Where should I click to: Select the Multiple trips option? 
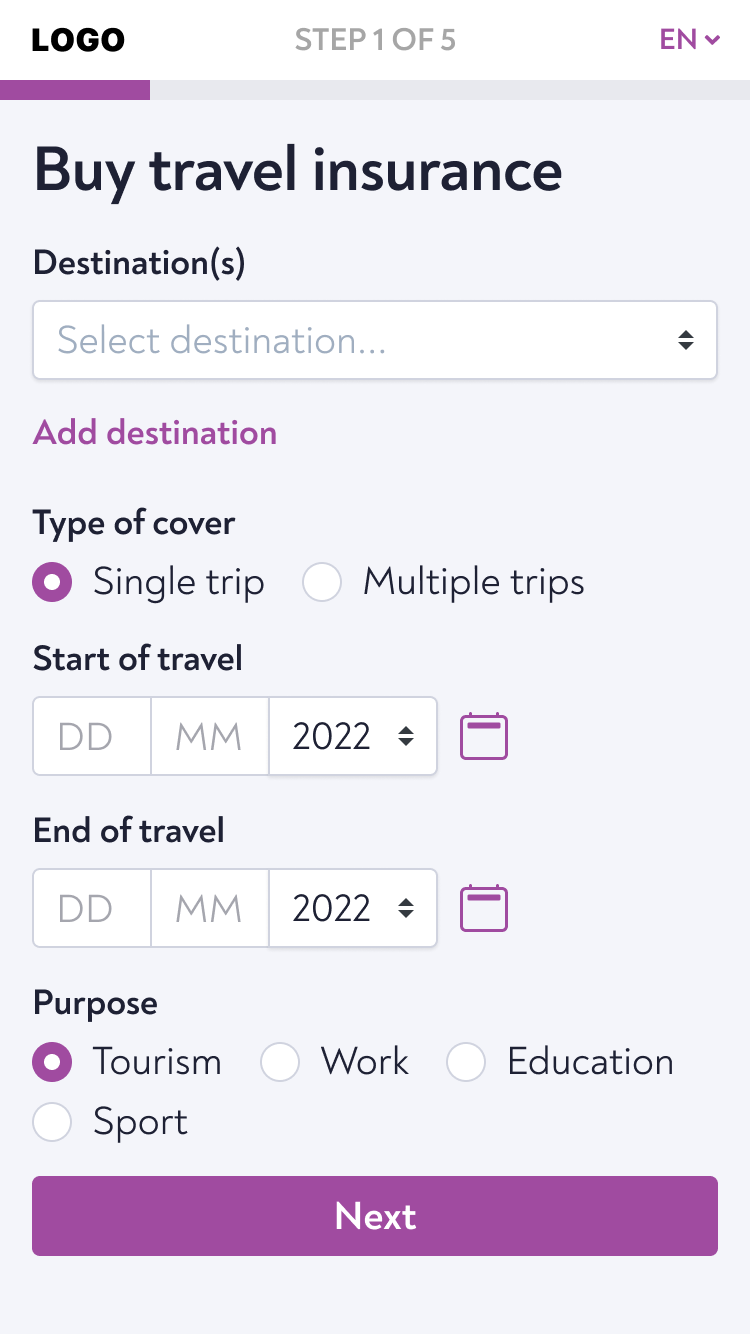pyautogui.click(x=322, y=582)
